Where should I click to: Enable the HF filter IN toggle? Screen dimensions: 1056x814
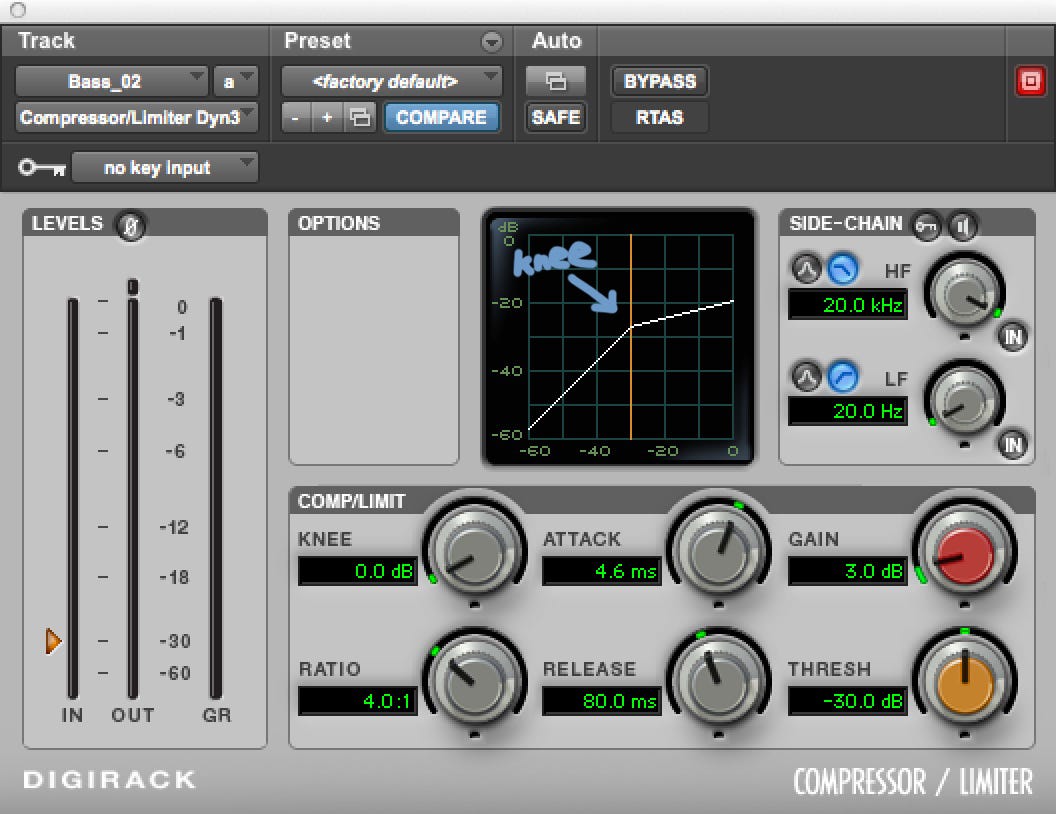click(1013, 337)
